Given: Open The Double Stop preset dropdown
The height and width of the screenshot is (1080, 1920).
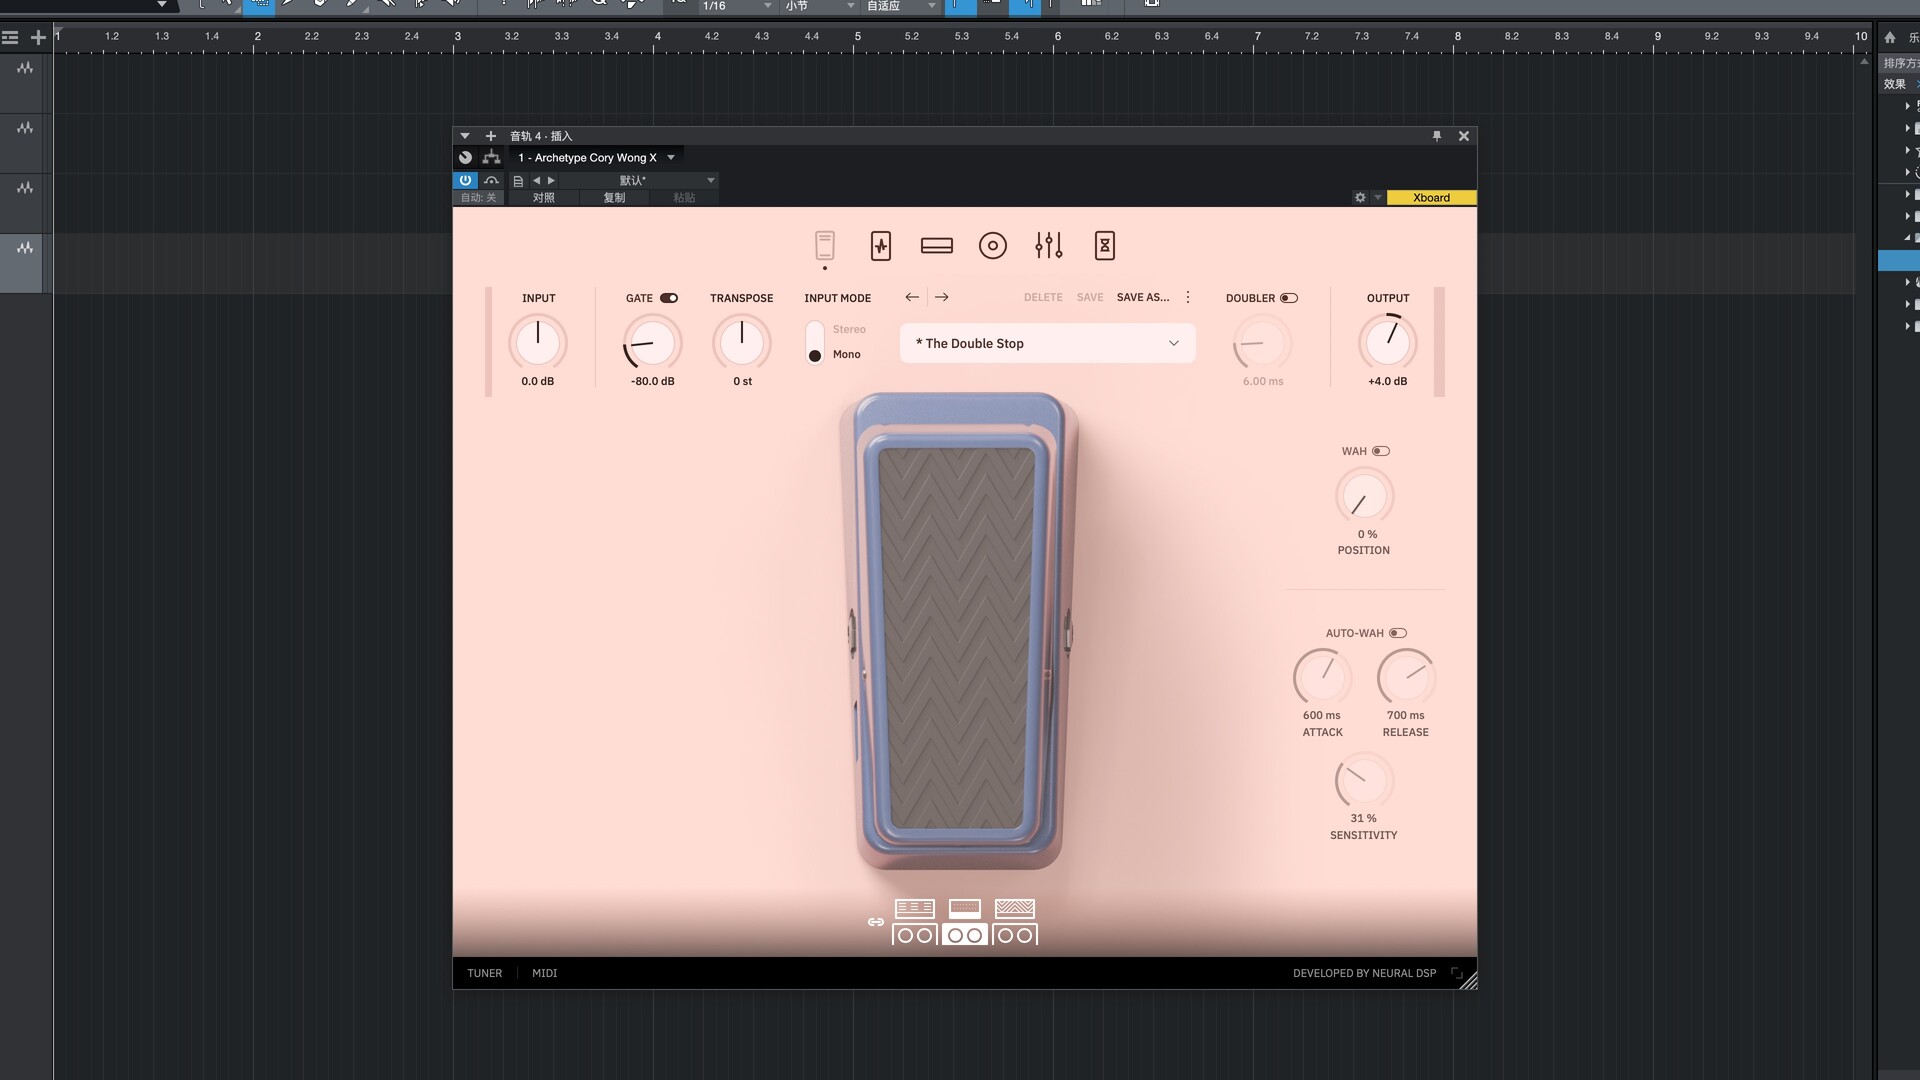Looking at the screenshot, I should click(x=1047, y=343).
